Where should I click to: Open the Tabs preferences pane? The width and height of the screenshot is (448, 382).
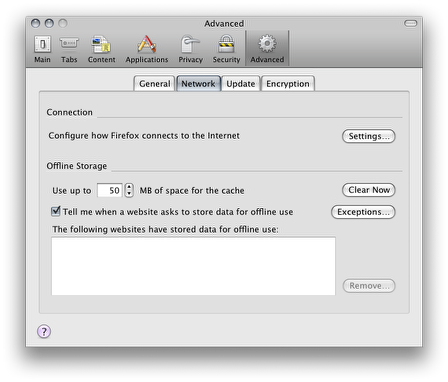click(x=69, y=49)
